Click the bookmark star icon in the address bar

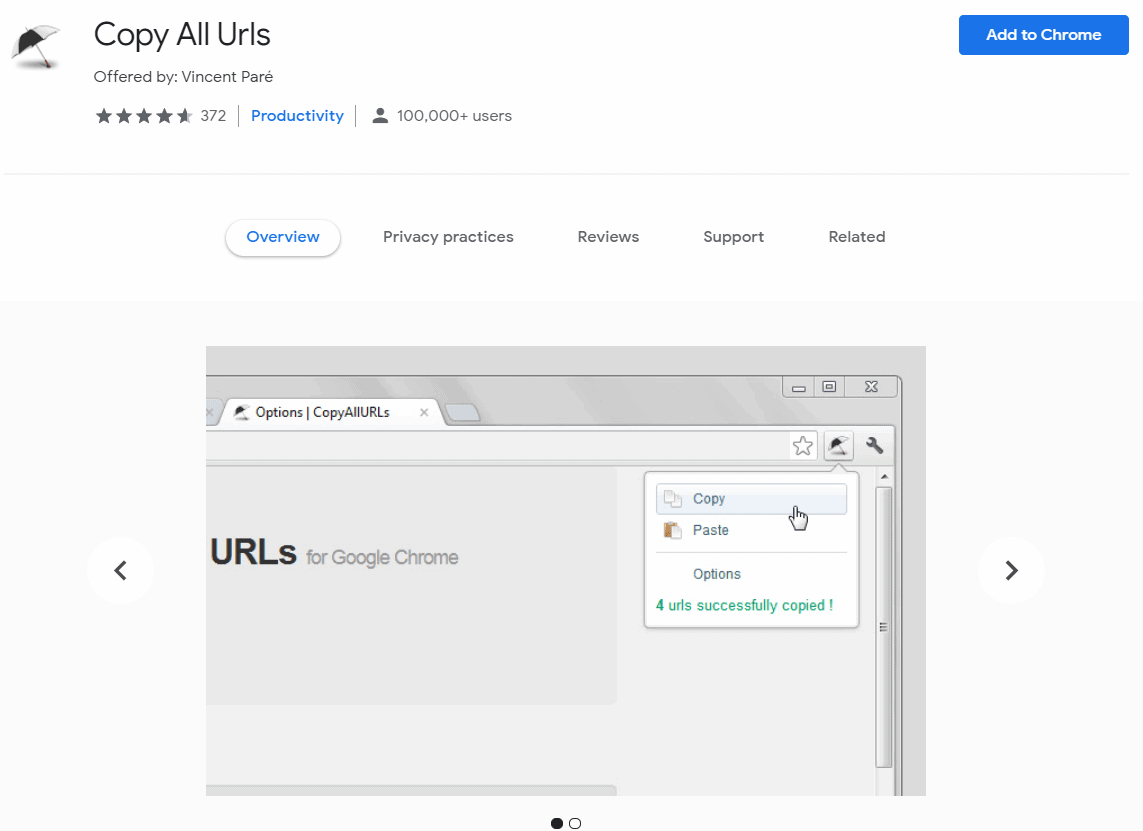coord(802,445)
